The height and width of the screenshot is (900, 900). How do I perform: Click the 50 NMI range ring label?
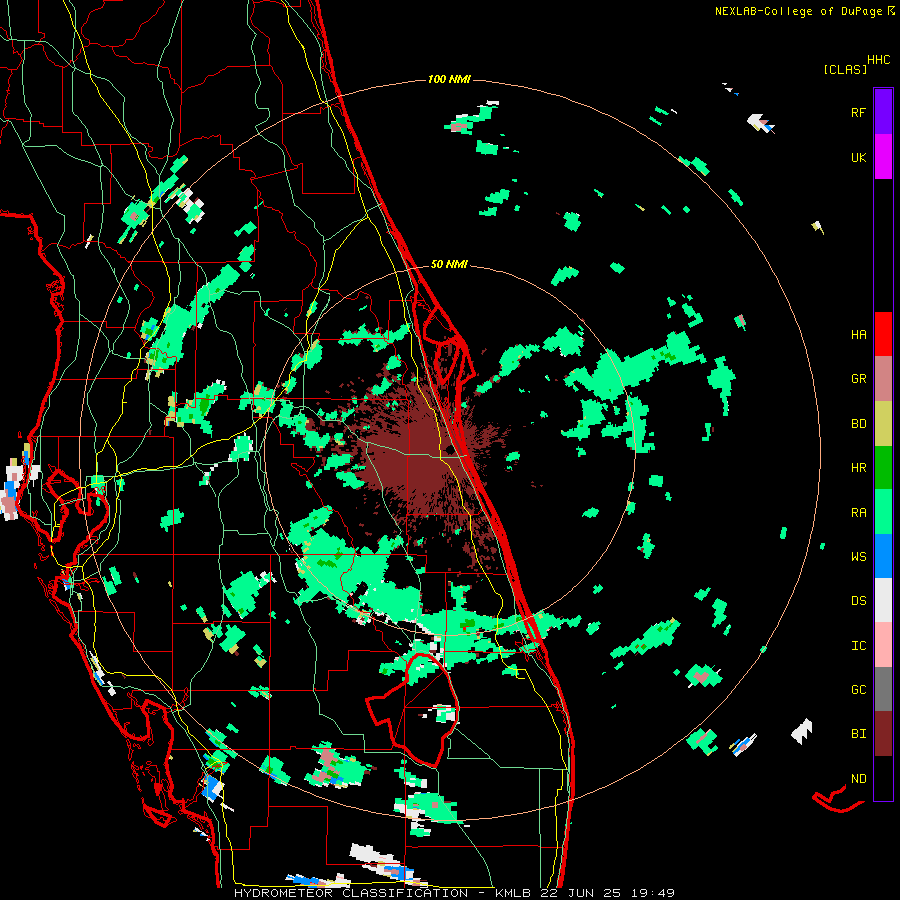[x=449, y=264]
